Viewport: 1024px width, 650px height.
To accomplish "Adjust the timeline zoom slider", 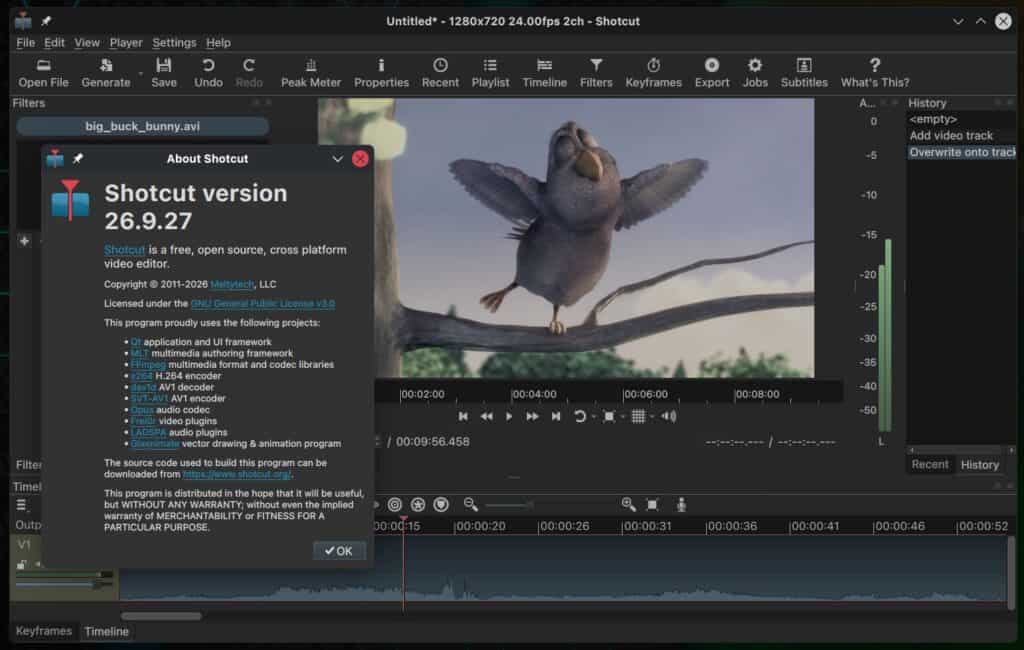I will [x=550, y=504].
